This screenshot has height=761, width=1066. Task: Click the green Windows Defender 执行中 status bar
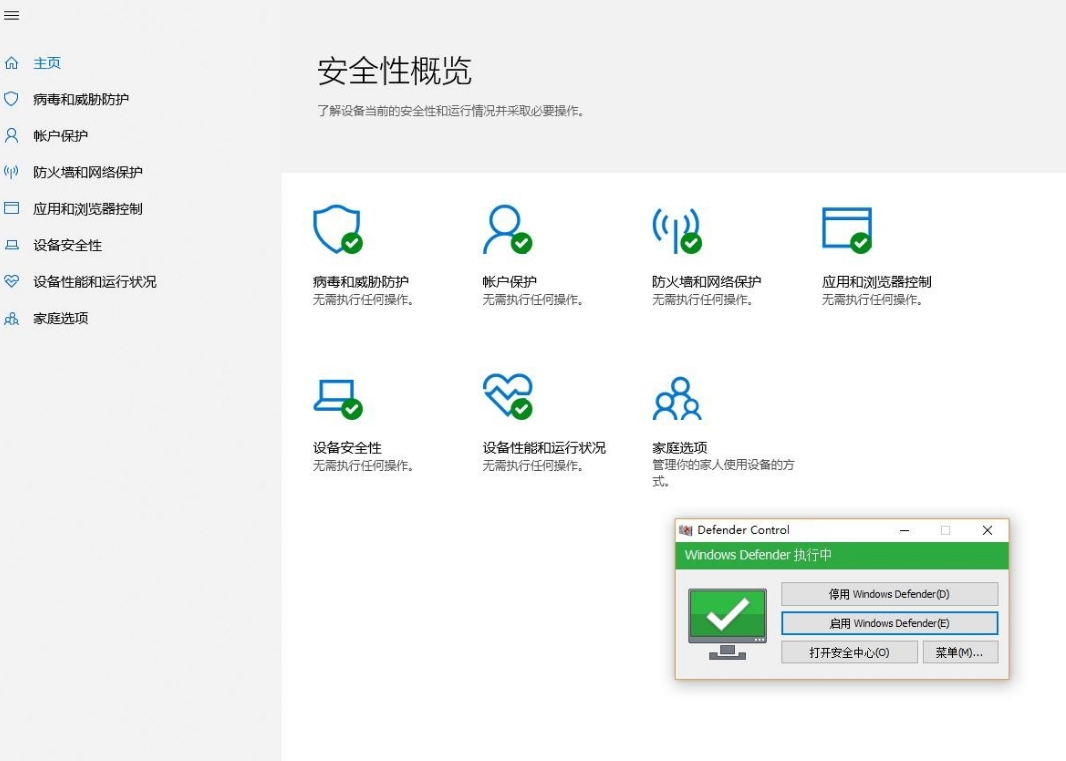(x=842, y=555)
